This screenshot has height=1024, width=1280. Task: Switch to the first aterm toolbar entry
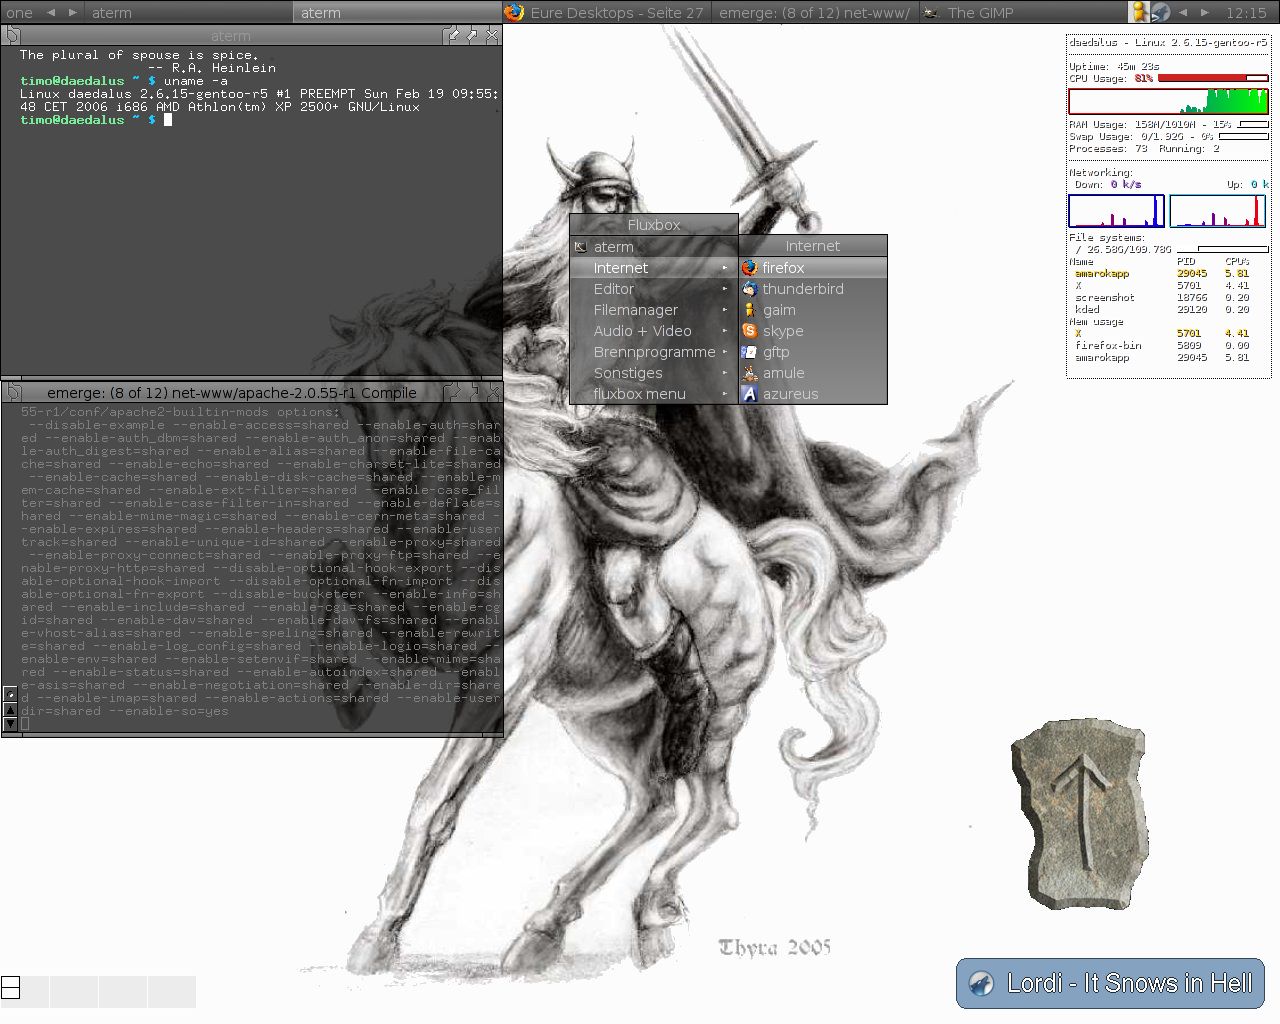pos(188,13)
